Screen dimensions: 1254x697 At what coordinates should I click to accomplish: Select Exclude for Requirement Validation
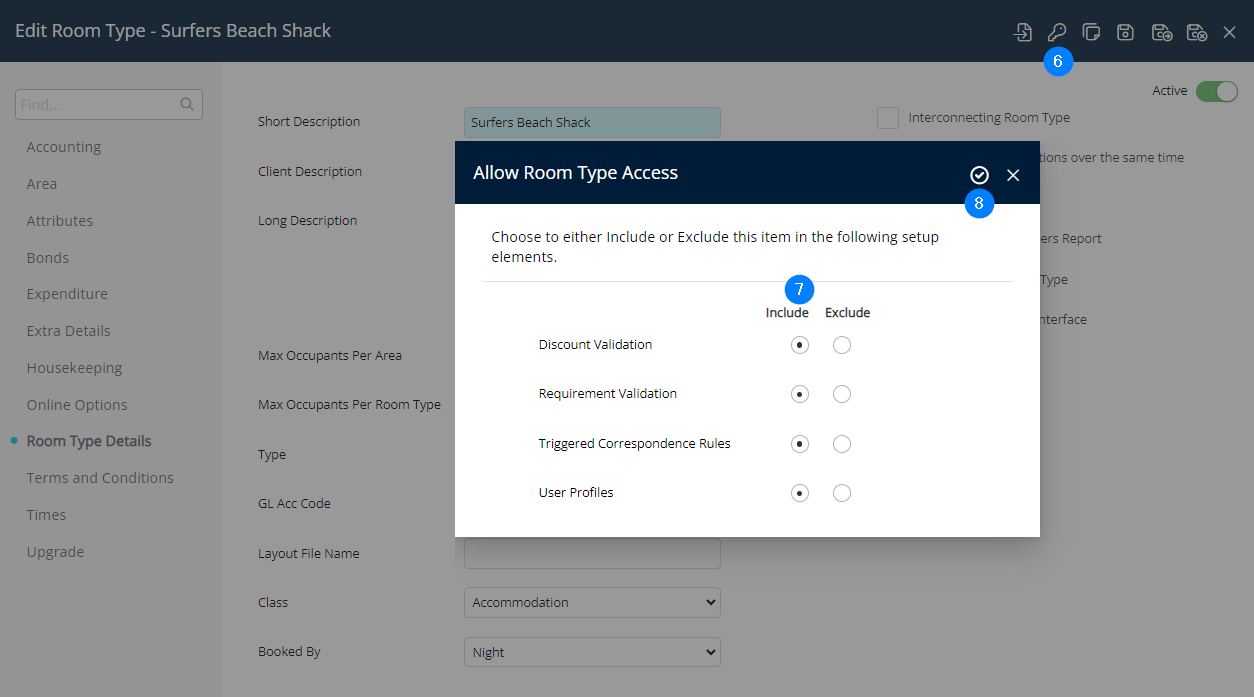pyautogui.click(x=842, y=394)
